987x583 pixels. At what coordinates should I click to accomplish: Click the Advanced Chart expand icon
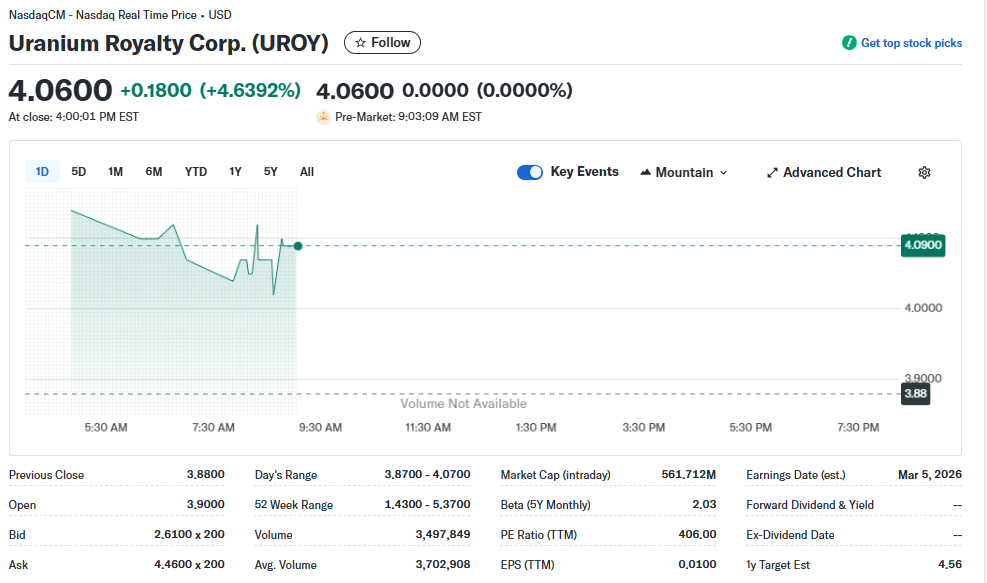[772, 173]
